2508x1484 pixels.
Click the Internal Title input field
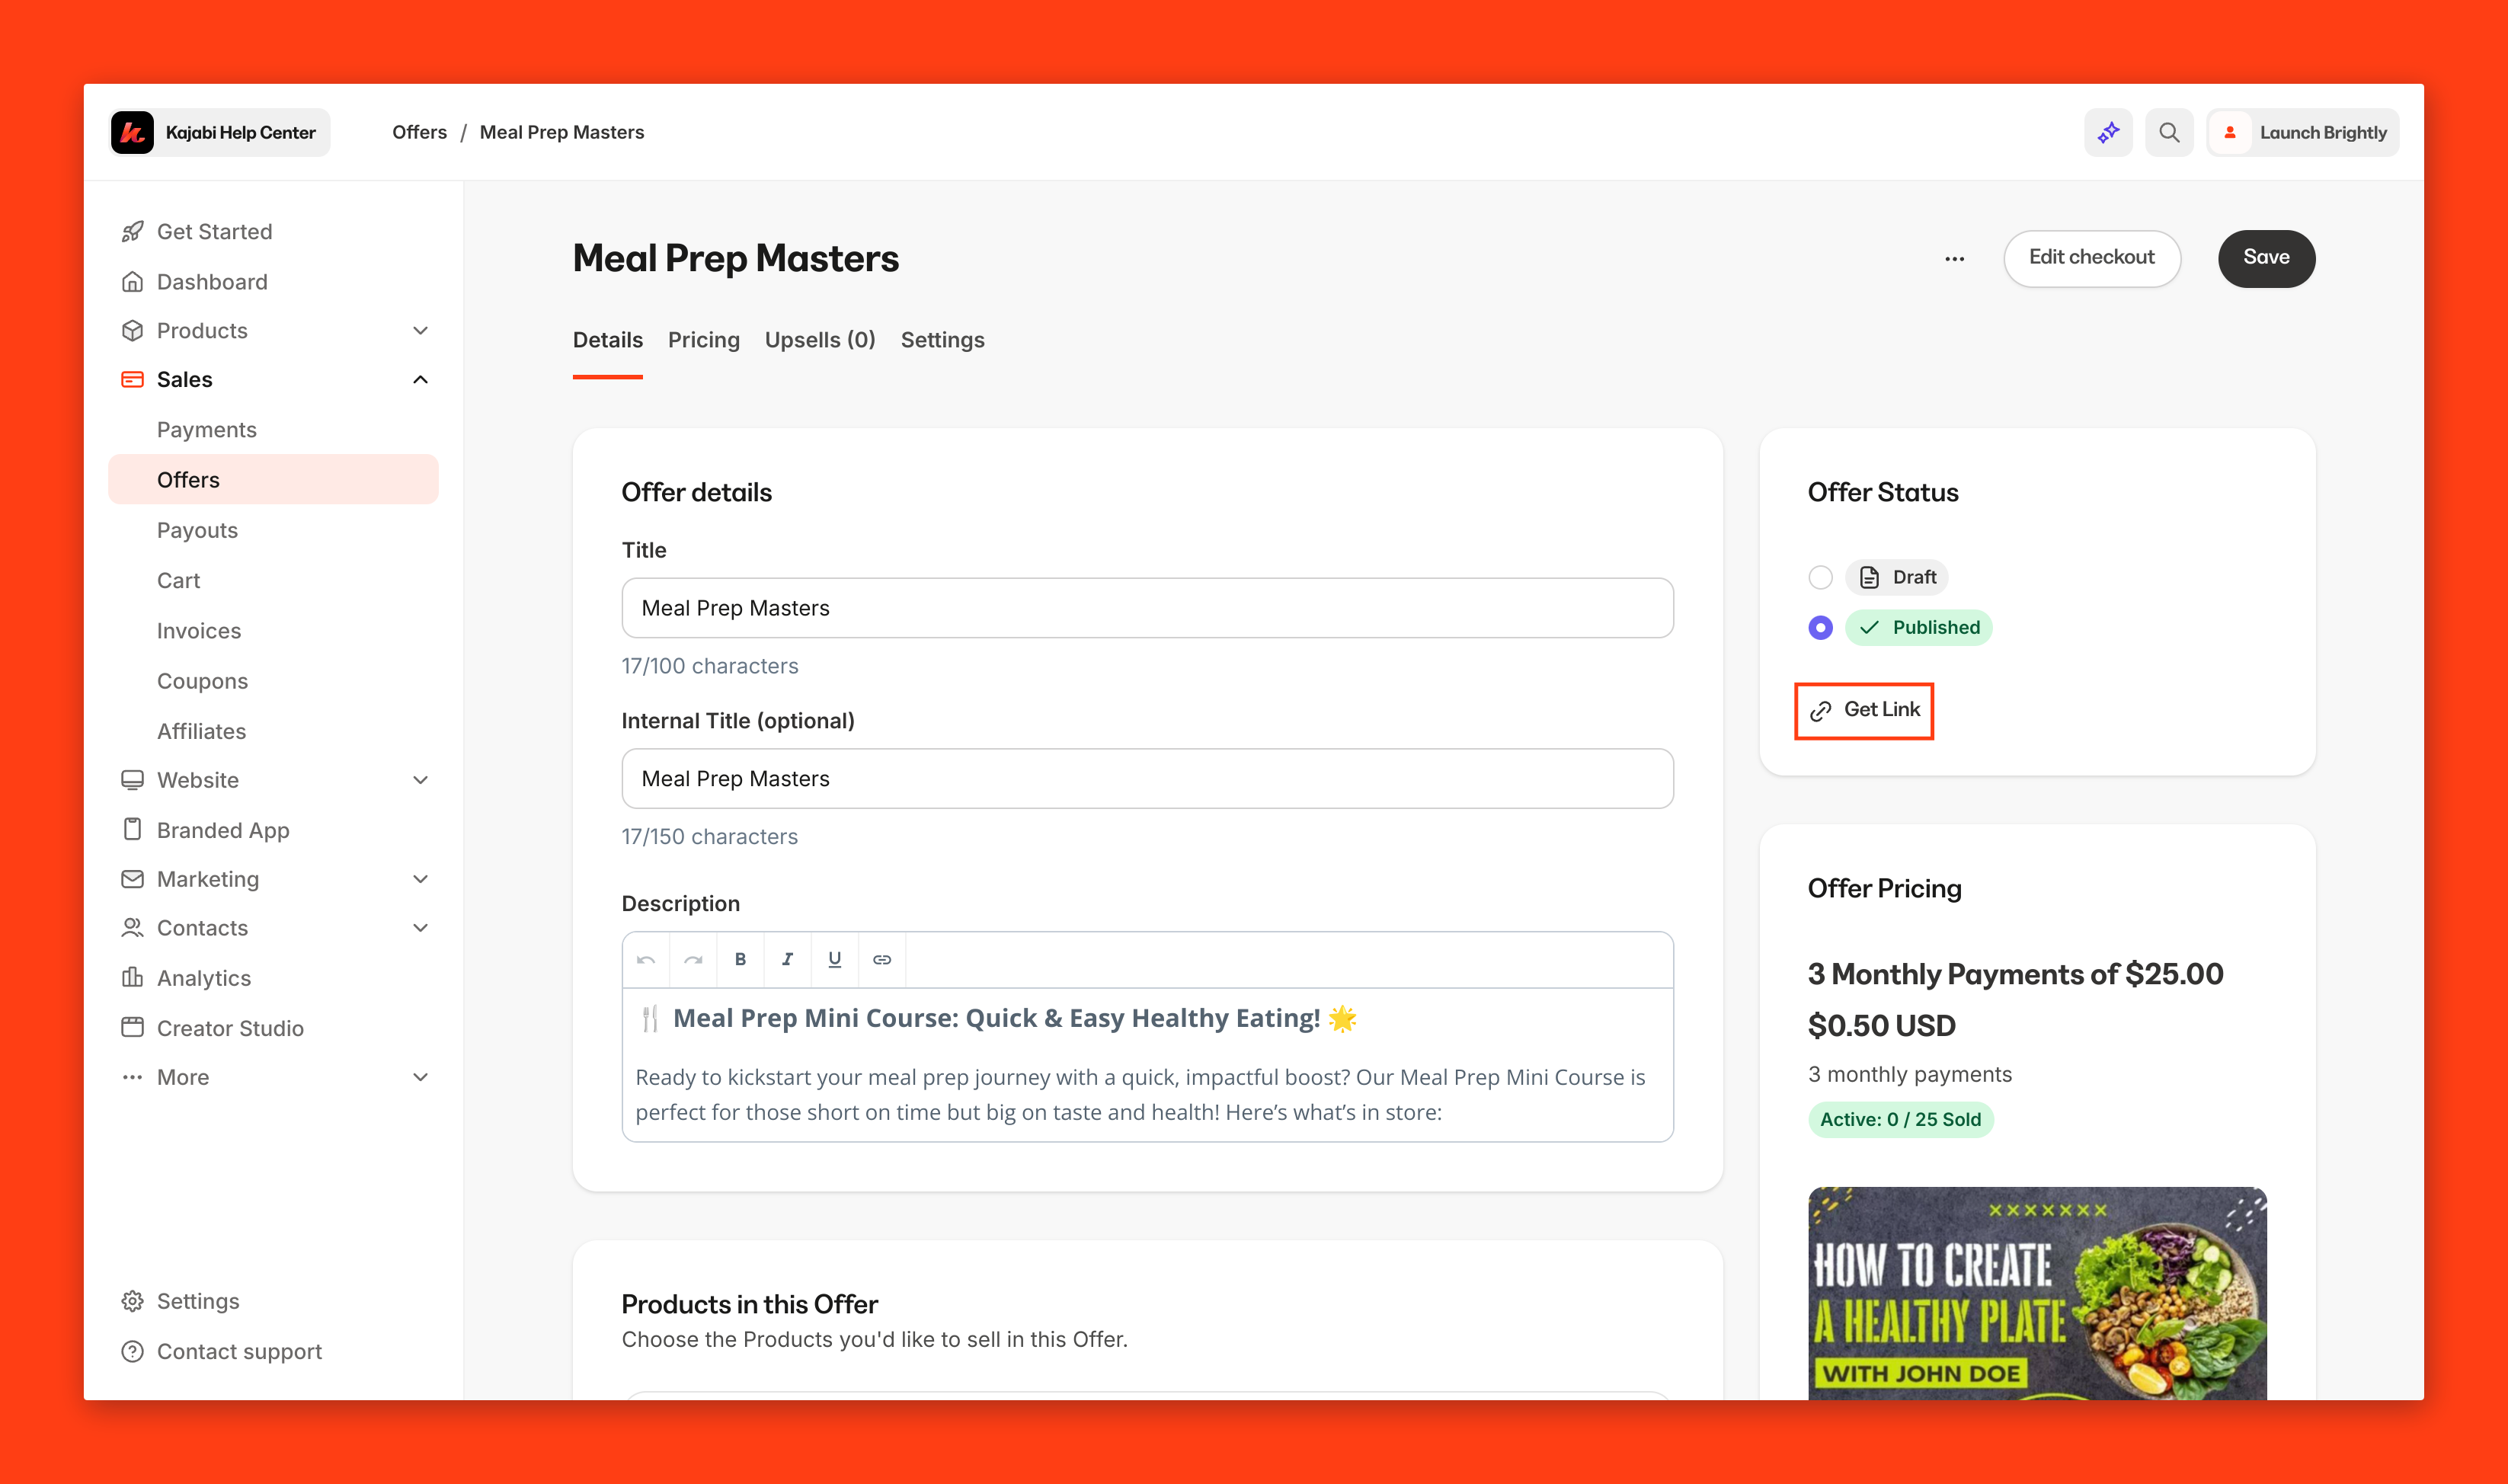coord(1146,778)
